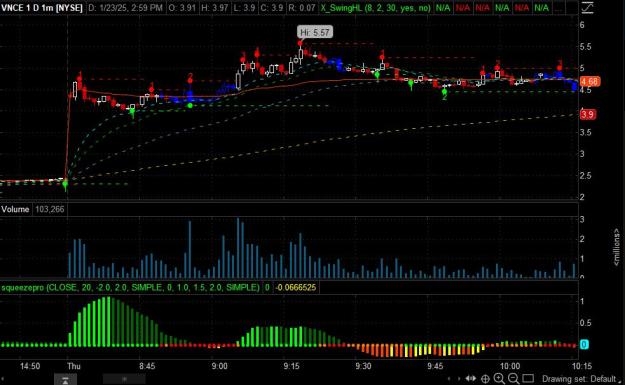The image size is (625, 385).
Task: Click the red 3.9 price tag
Action: [587, 115]
